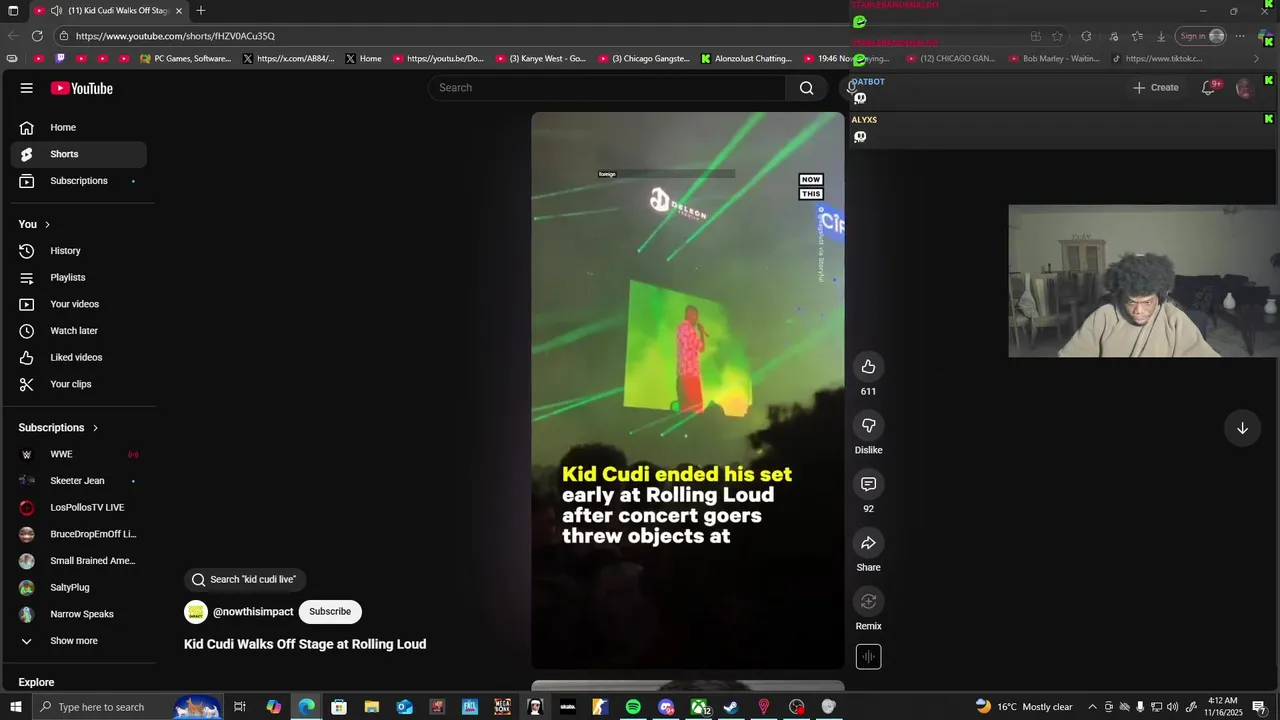Open Home in YouTube sidebar
Viewport: 1280px width, 720px height.
(x=79, y=127)
